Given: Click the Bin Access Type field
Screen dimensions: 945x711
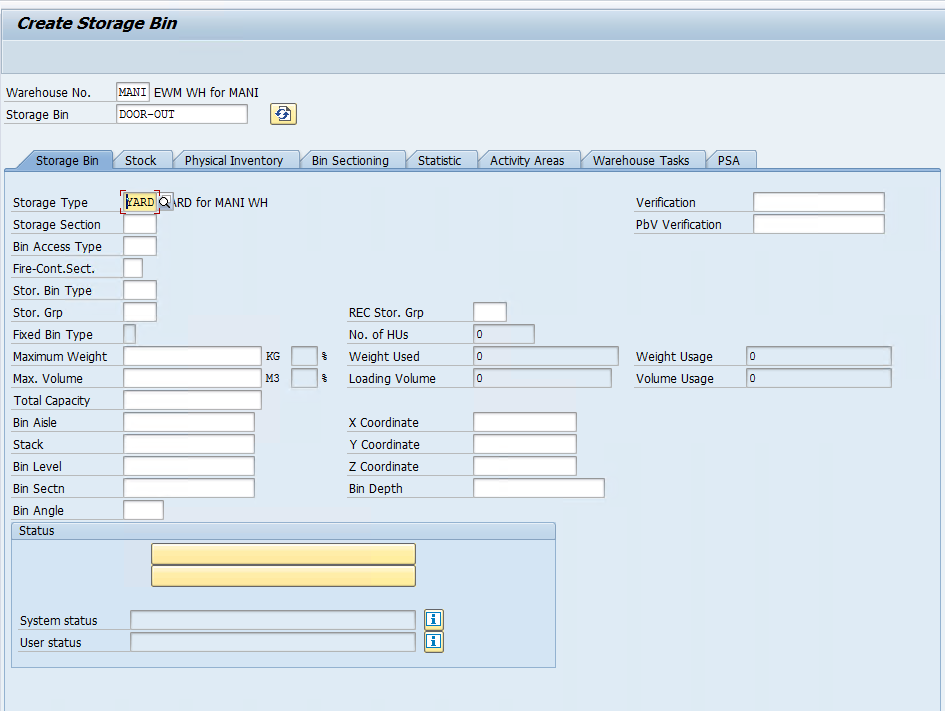Looking at the screenshot, I should pos(140,246).
